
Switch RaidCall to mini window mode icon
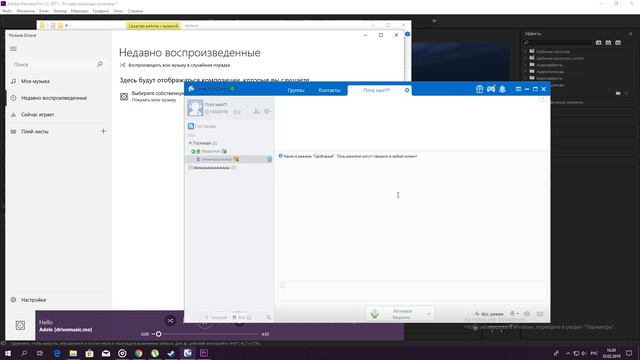pyautogui.click(x=518, y=89)
